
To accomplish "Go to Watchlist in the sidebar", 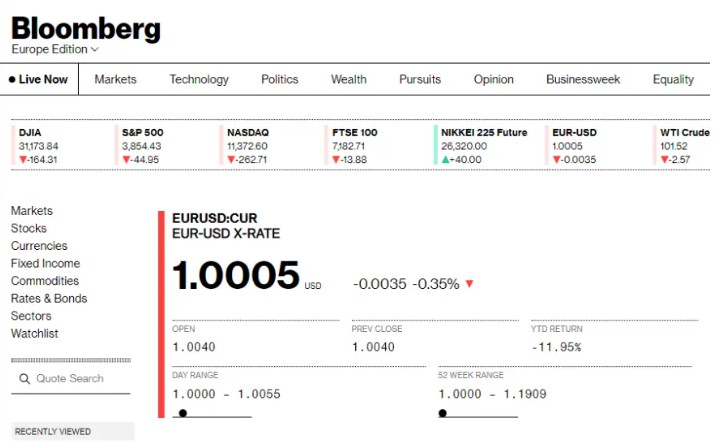I will coord(34,333).
